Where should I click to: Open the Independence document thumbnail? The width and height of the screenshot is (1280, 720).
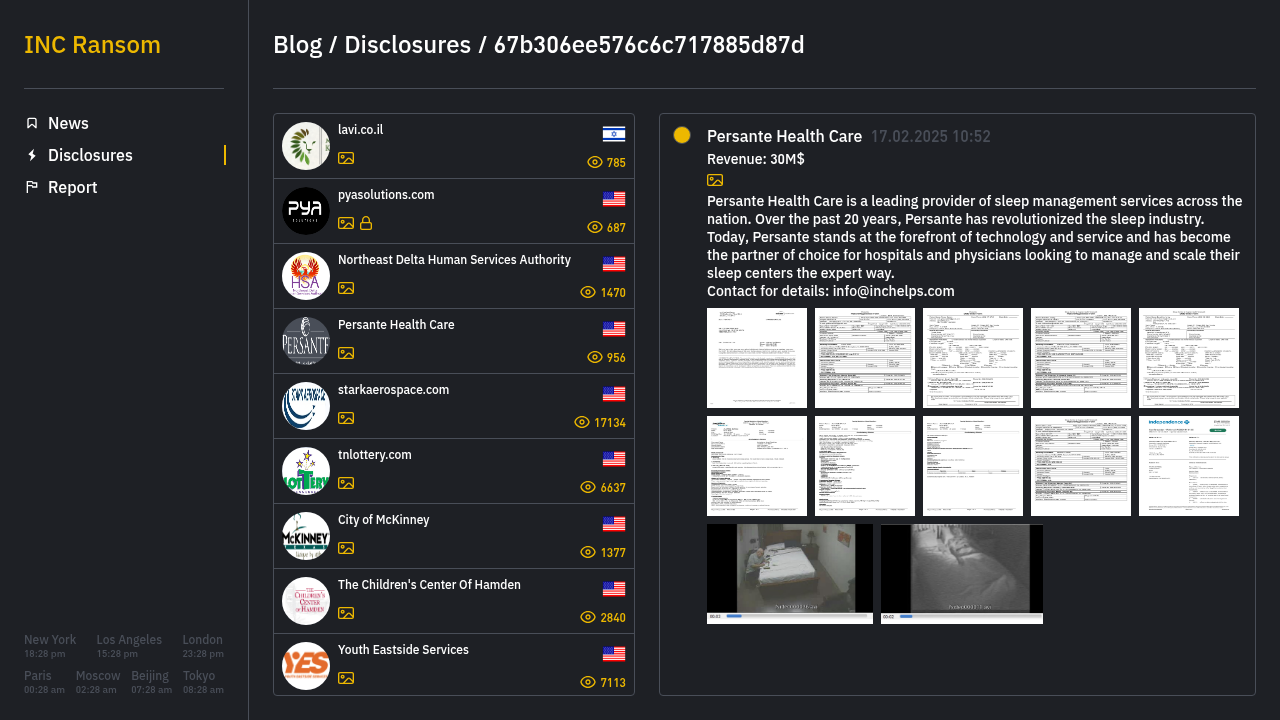pos(1189,466)
